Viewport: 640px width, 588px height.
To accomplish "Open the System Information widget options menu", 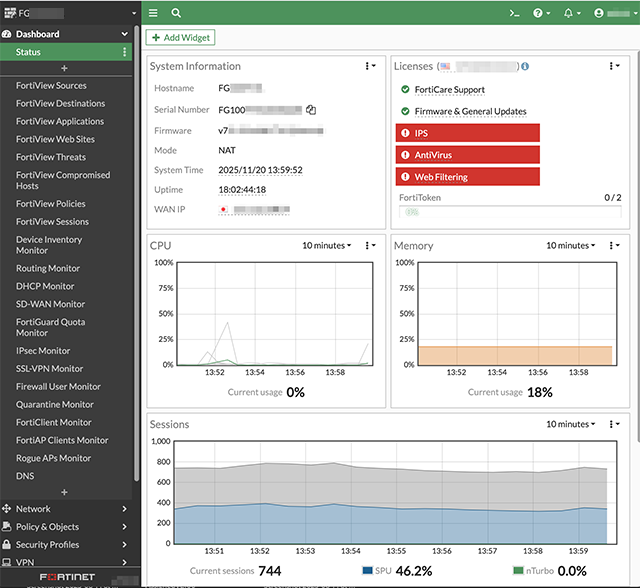I will coord(371,66).
